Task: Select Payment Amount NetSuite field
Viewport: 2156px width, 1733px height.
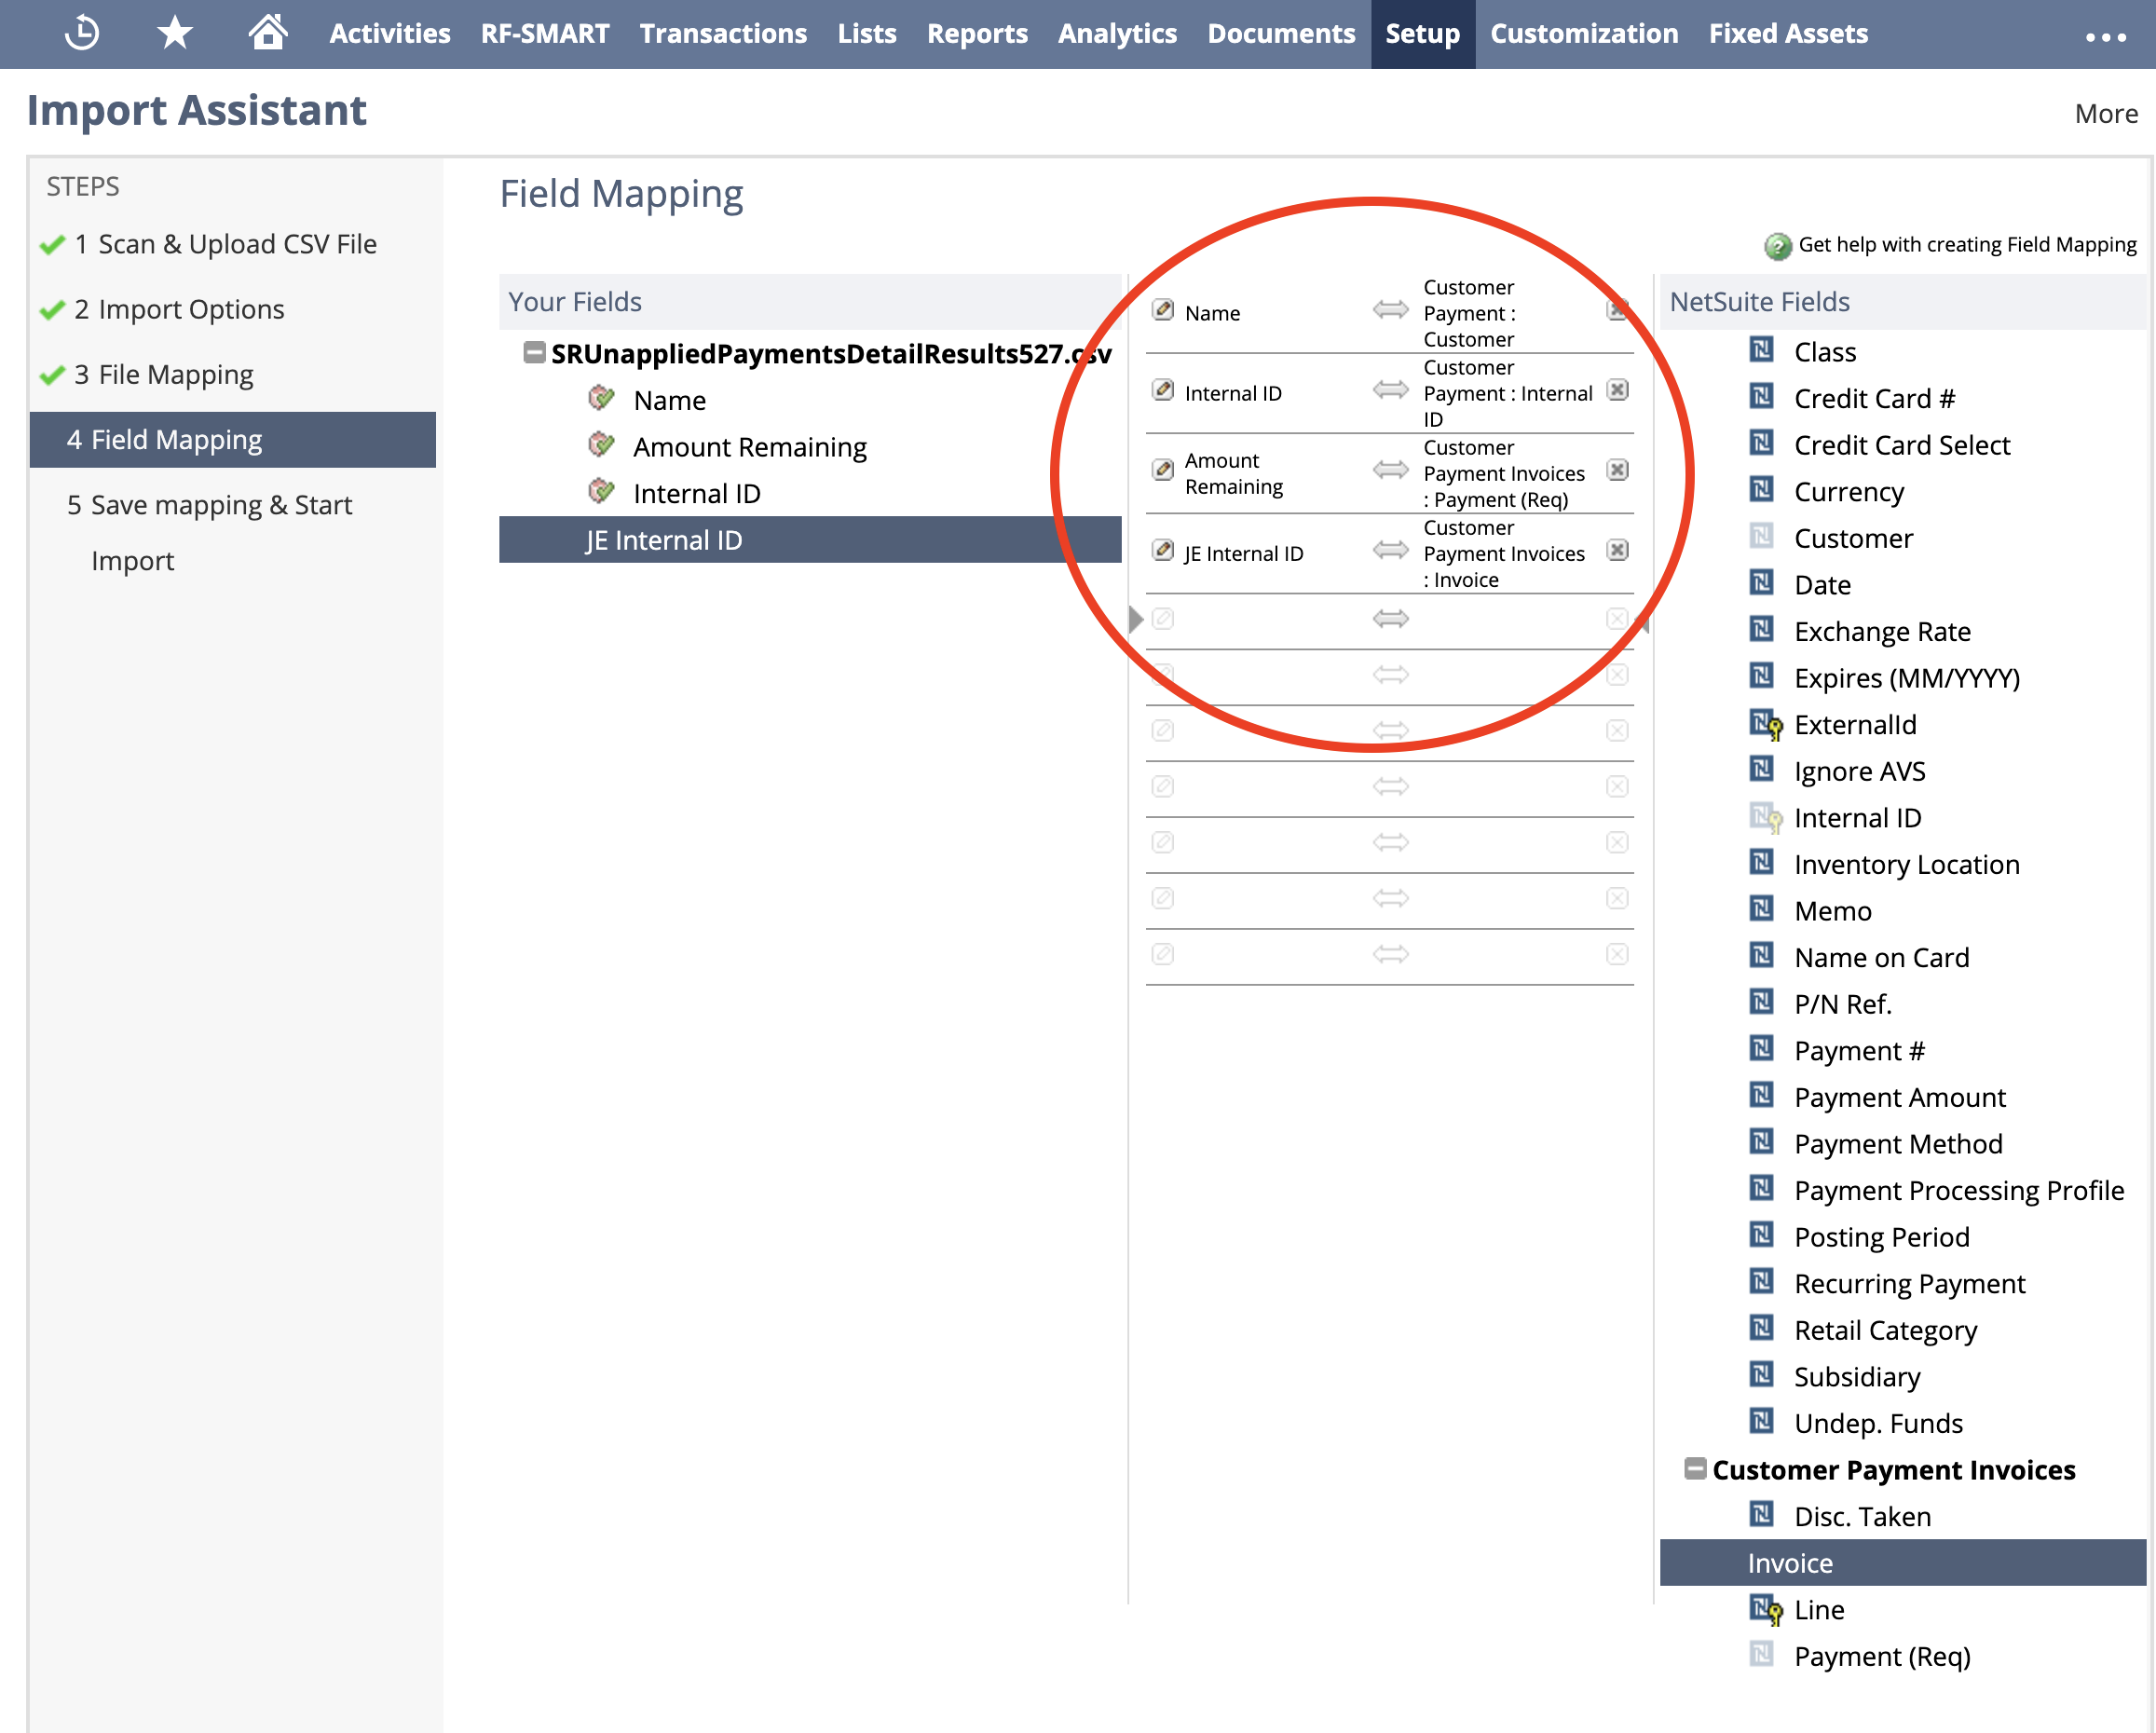Action: [1899, 1097]
